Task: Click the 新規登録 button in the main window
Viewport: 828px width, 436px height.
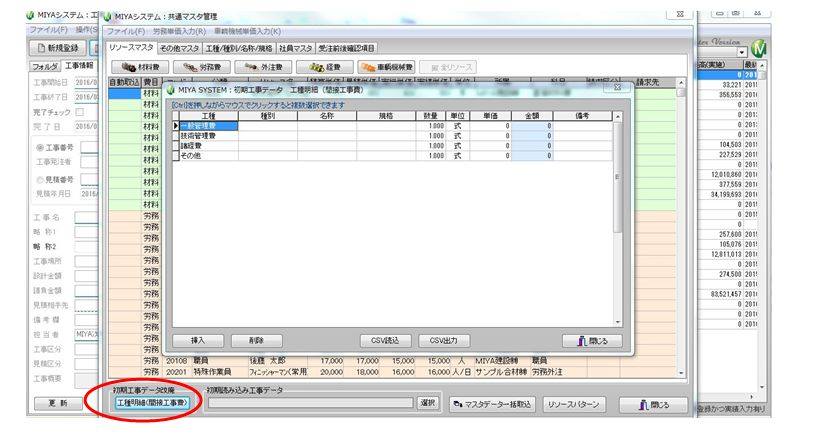Action: (x=58, y=48)
